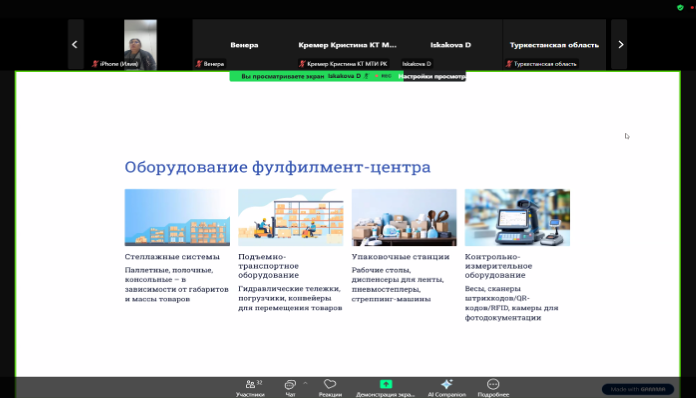Open AI Companion
Screen dimensions: 696x398
[447, 388]
